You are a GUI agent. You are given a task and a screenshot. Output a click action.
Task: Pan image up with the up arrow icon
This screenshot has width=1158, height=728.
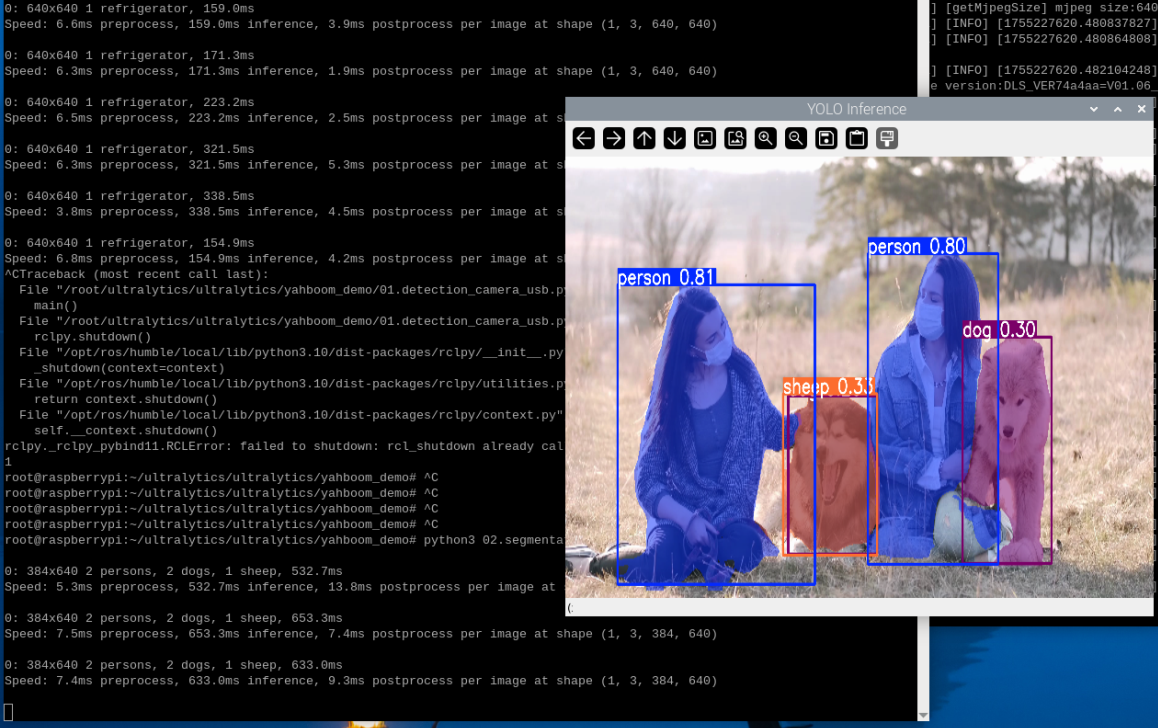click(644, 138)
